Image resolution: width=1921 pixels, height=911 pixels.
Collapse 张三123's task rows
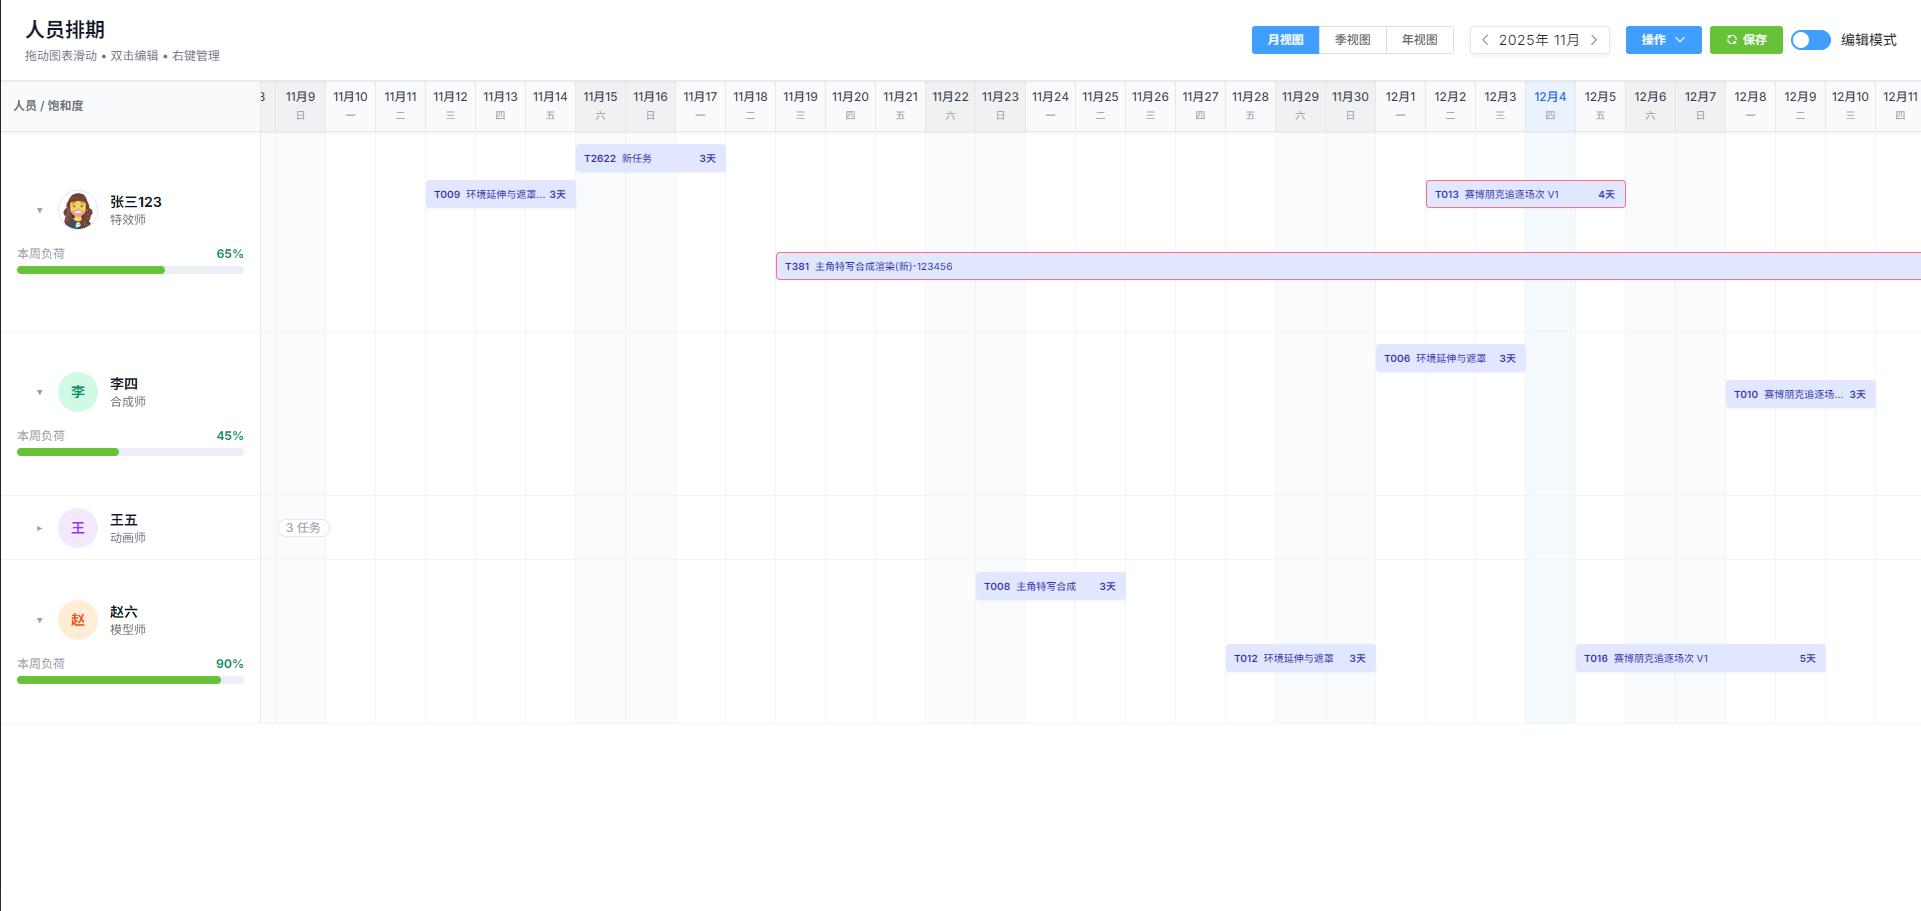pyautogui.click(x=39, y=209)
